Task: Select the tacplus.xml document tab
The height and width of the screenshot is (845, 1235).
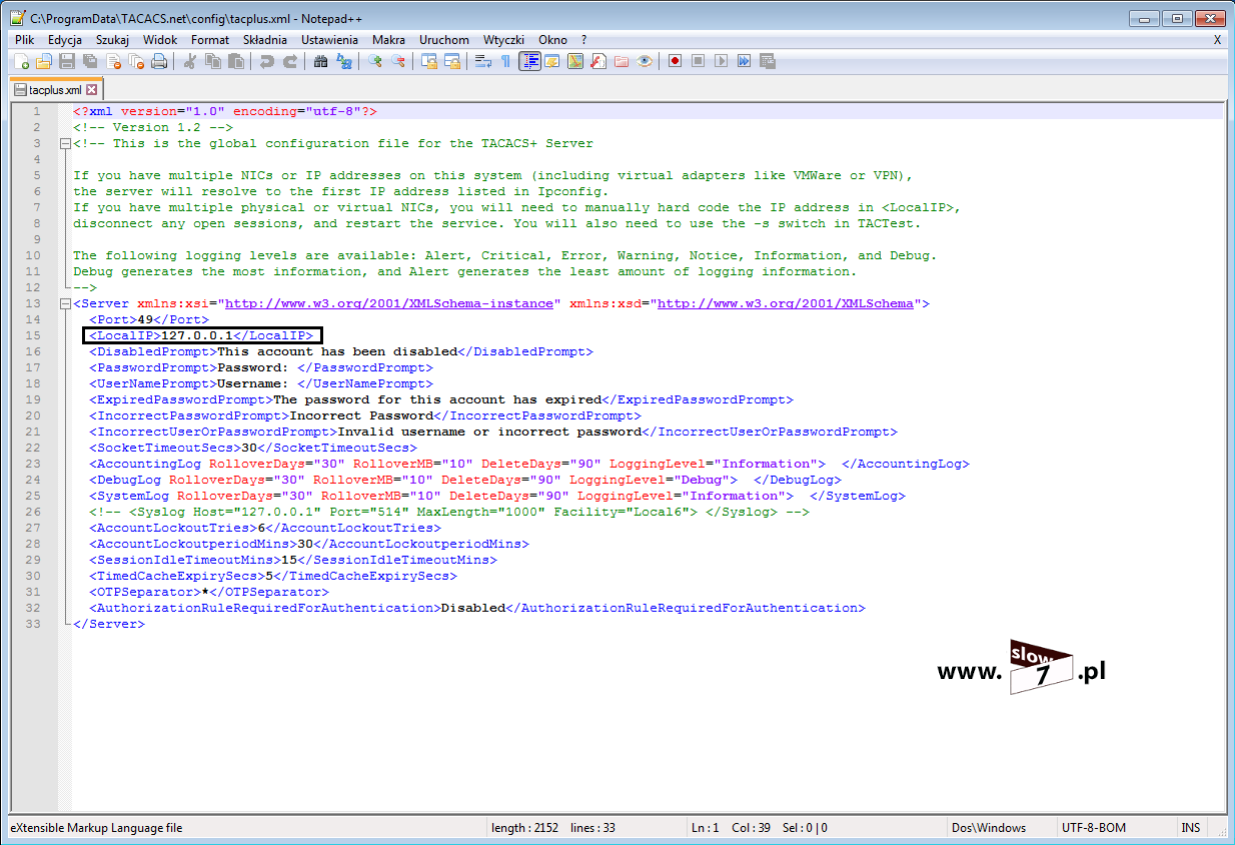Action: pos(55,90)
